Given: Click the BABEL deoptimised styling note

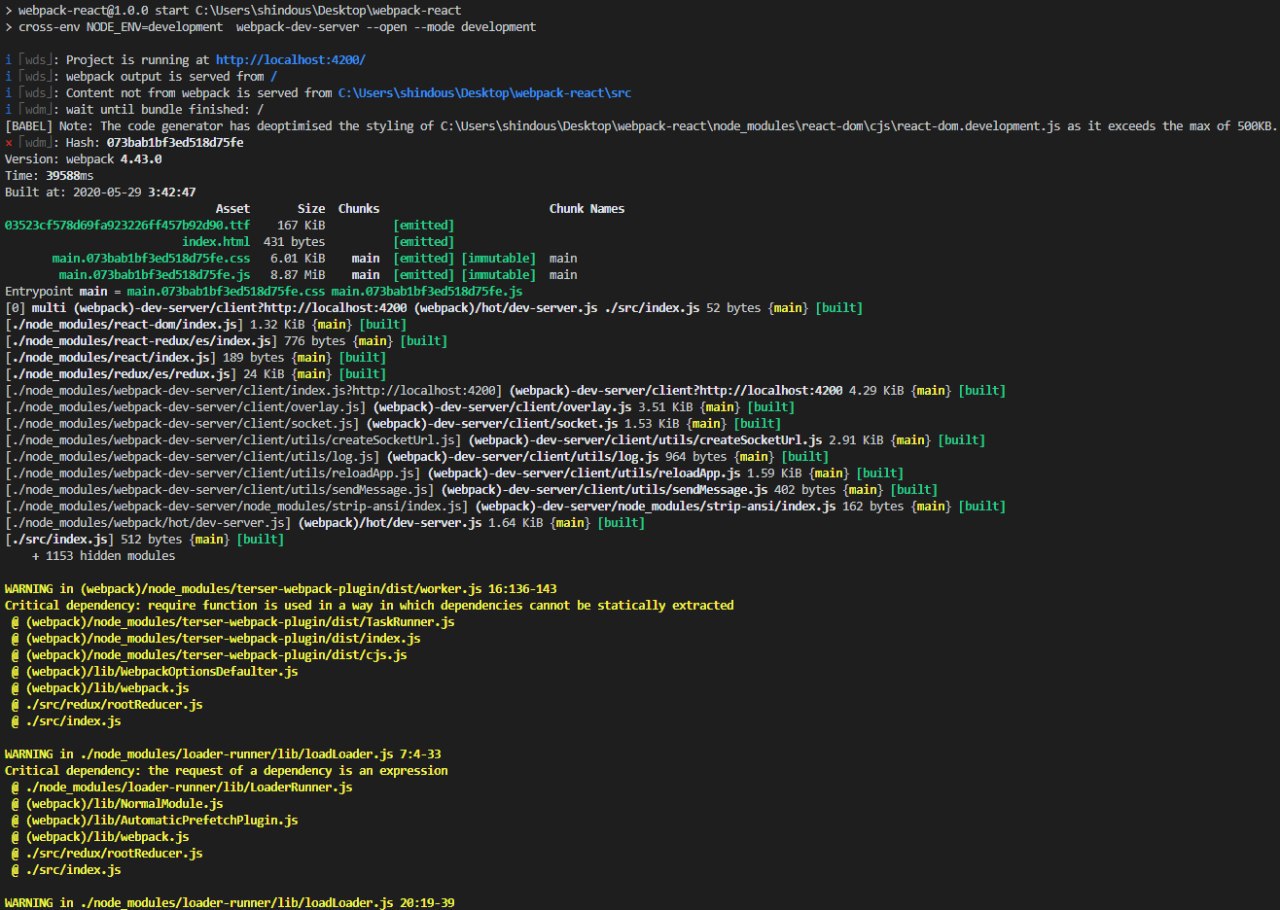Looking at the screenshot, I should (x=641, y=126).
